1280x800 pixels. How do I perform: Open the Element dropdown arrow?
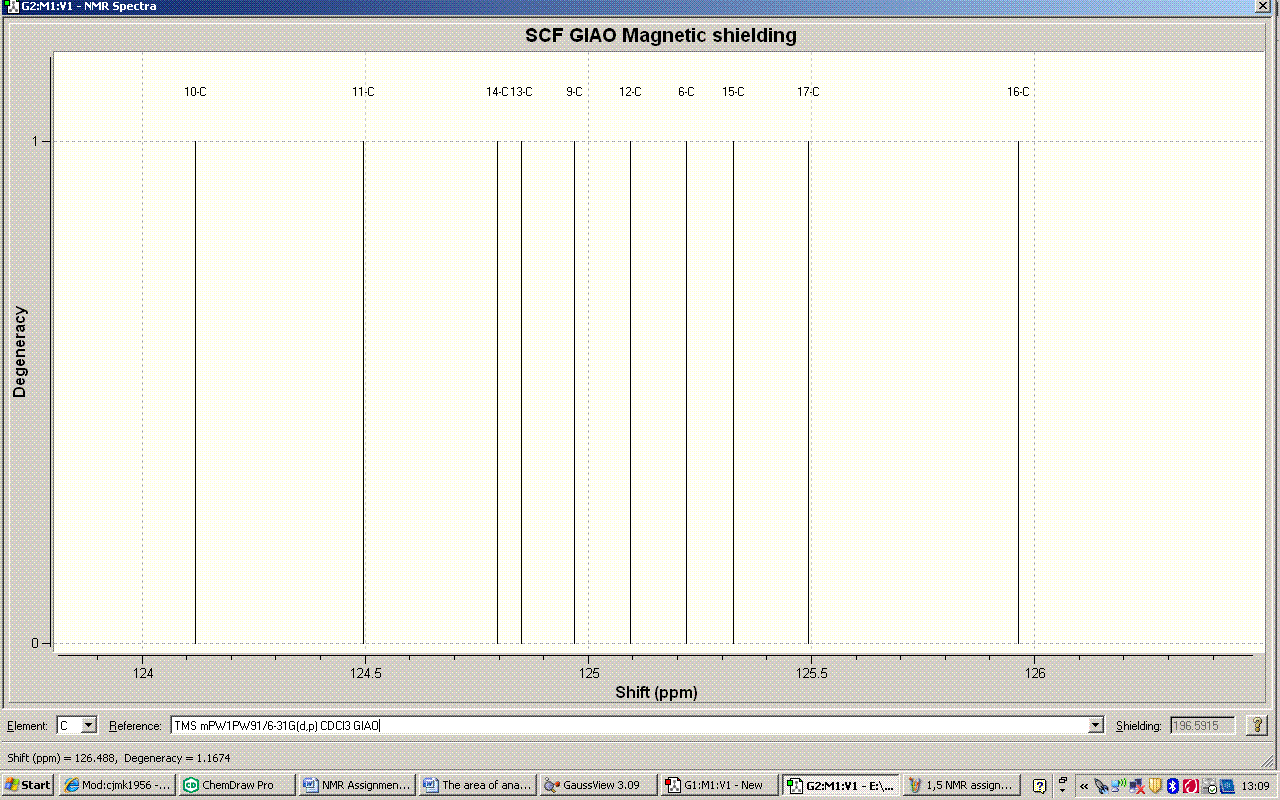[88, 725]
